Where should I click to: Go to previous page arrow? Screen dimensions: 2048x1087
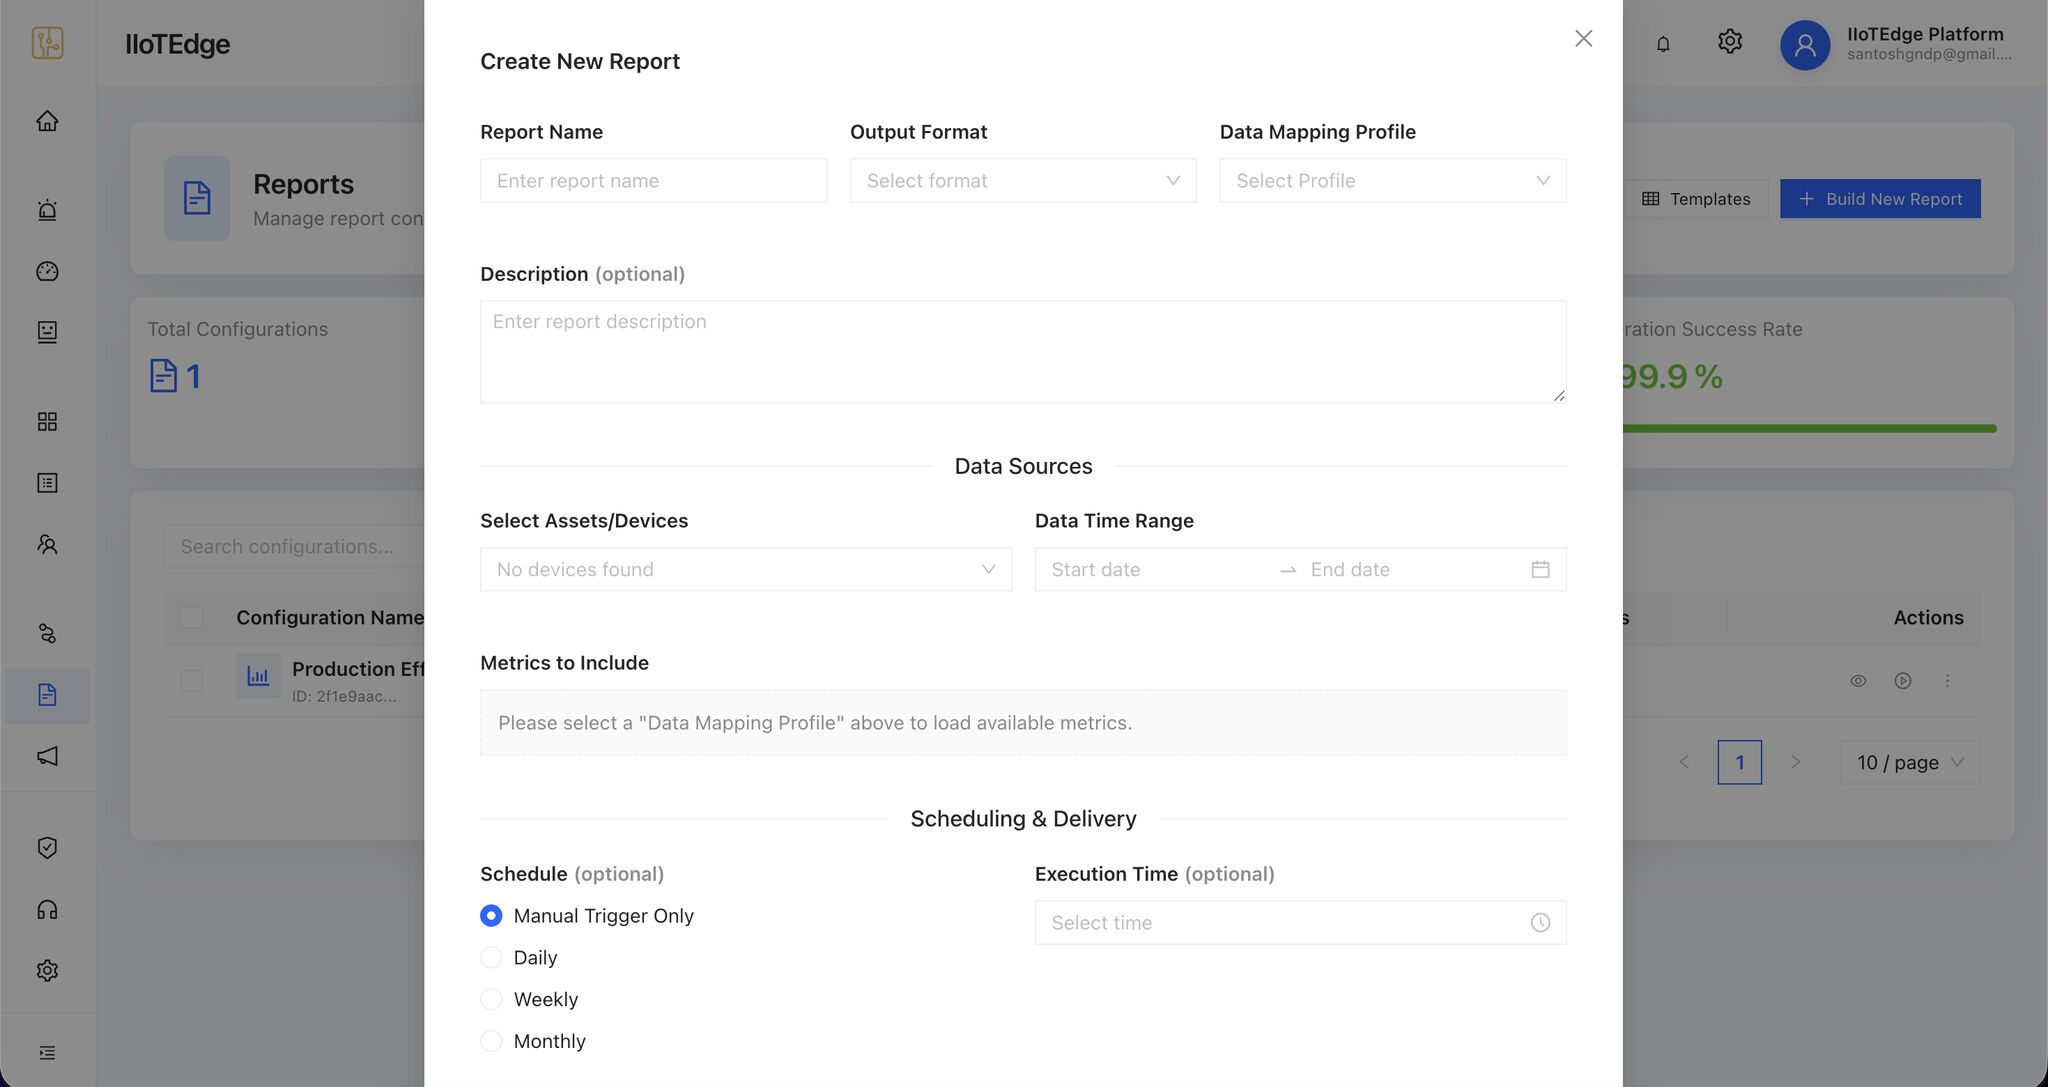click(1684, 763)
